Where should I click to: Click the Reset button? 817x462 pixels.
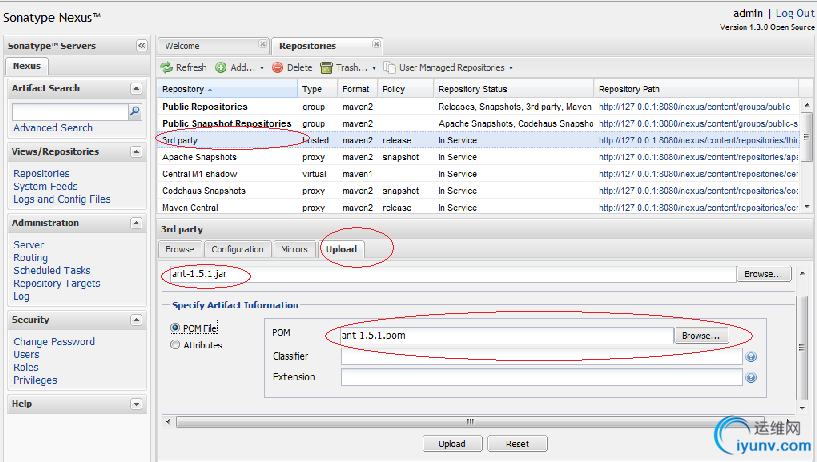(517, 444)
